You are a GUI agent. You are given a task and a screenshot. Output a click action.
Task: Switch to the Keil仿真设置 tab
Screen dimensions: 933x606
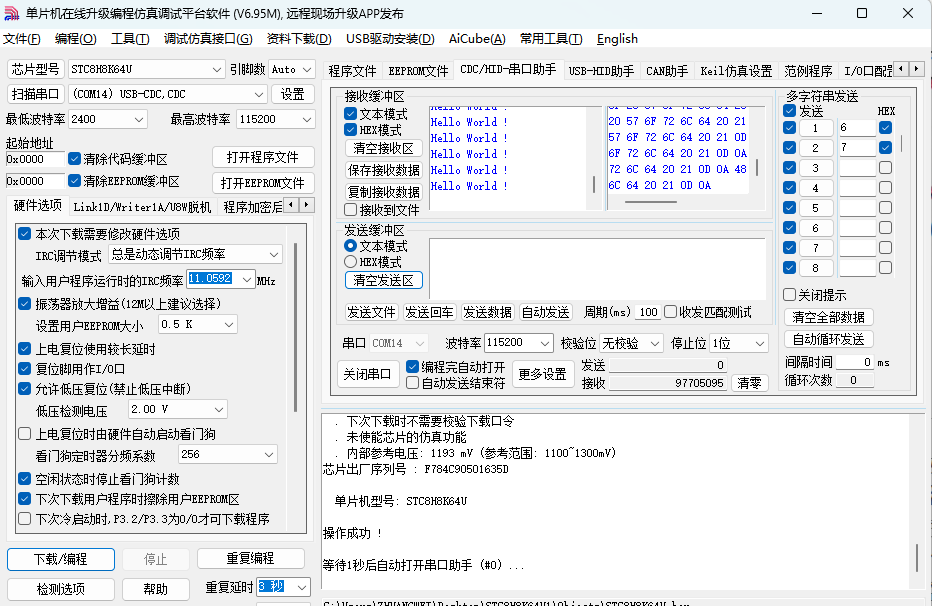pyautogui.click(x=736, y=71)
